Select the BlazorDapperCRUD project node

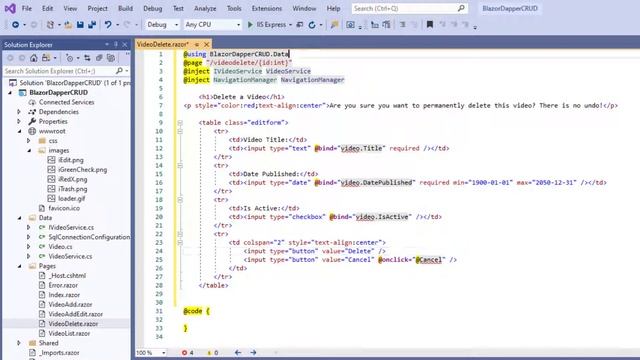(x=58, y=93)
